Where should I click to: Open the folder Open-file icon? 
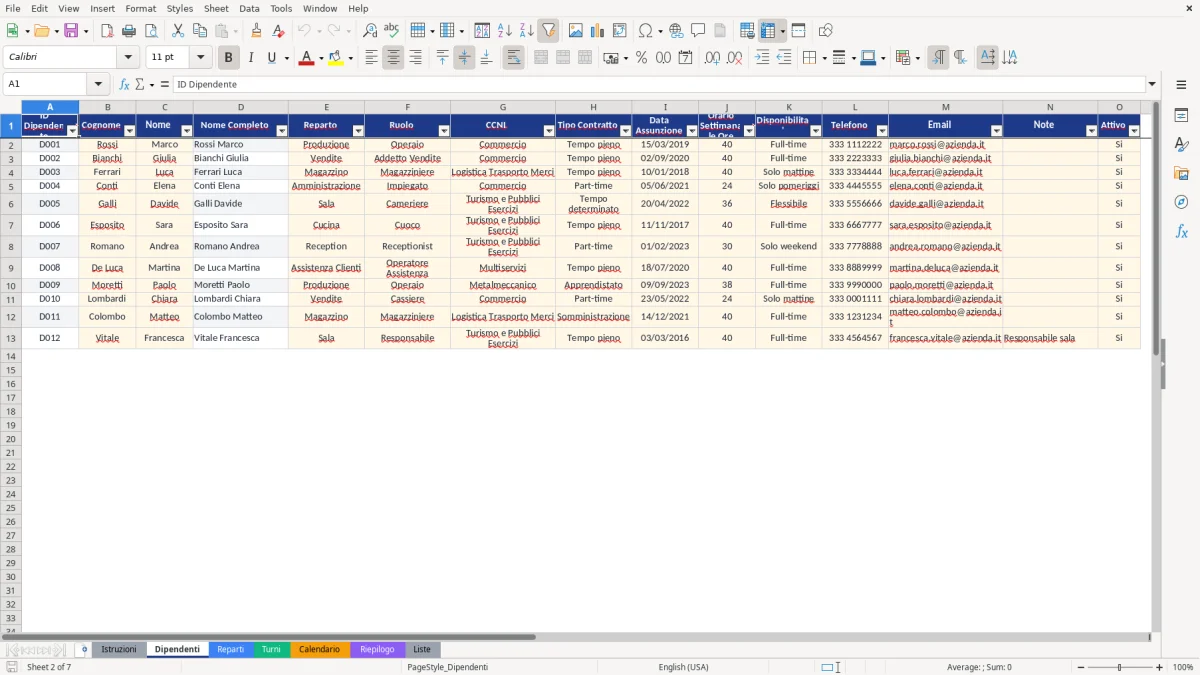click(x=41, y=31)
